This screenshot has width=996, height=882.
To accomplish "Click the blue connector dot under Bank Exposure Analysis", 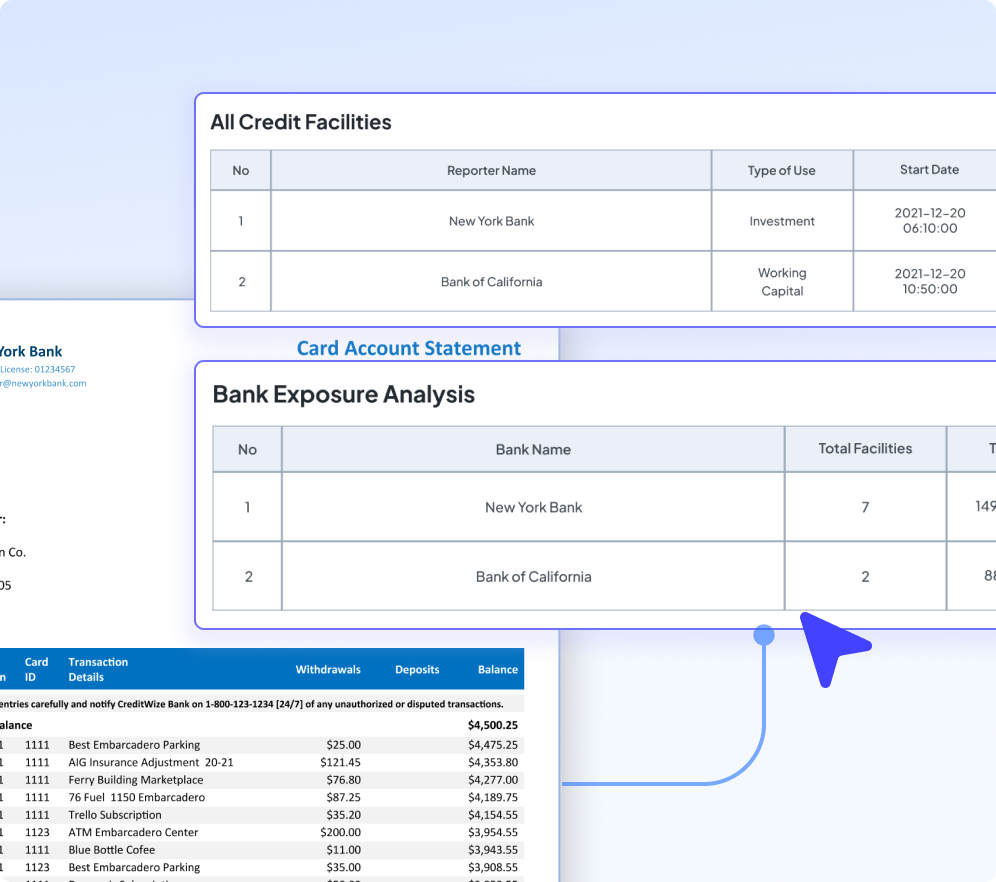I will coord(764,634).
